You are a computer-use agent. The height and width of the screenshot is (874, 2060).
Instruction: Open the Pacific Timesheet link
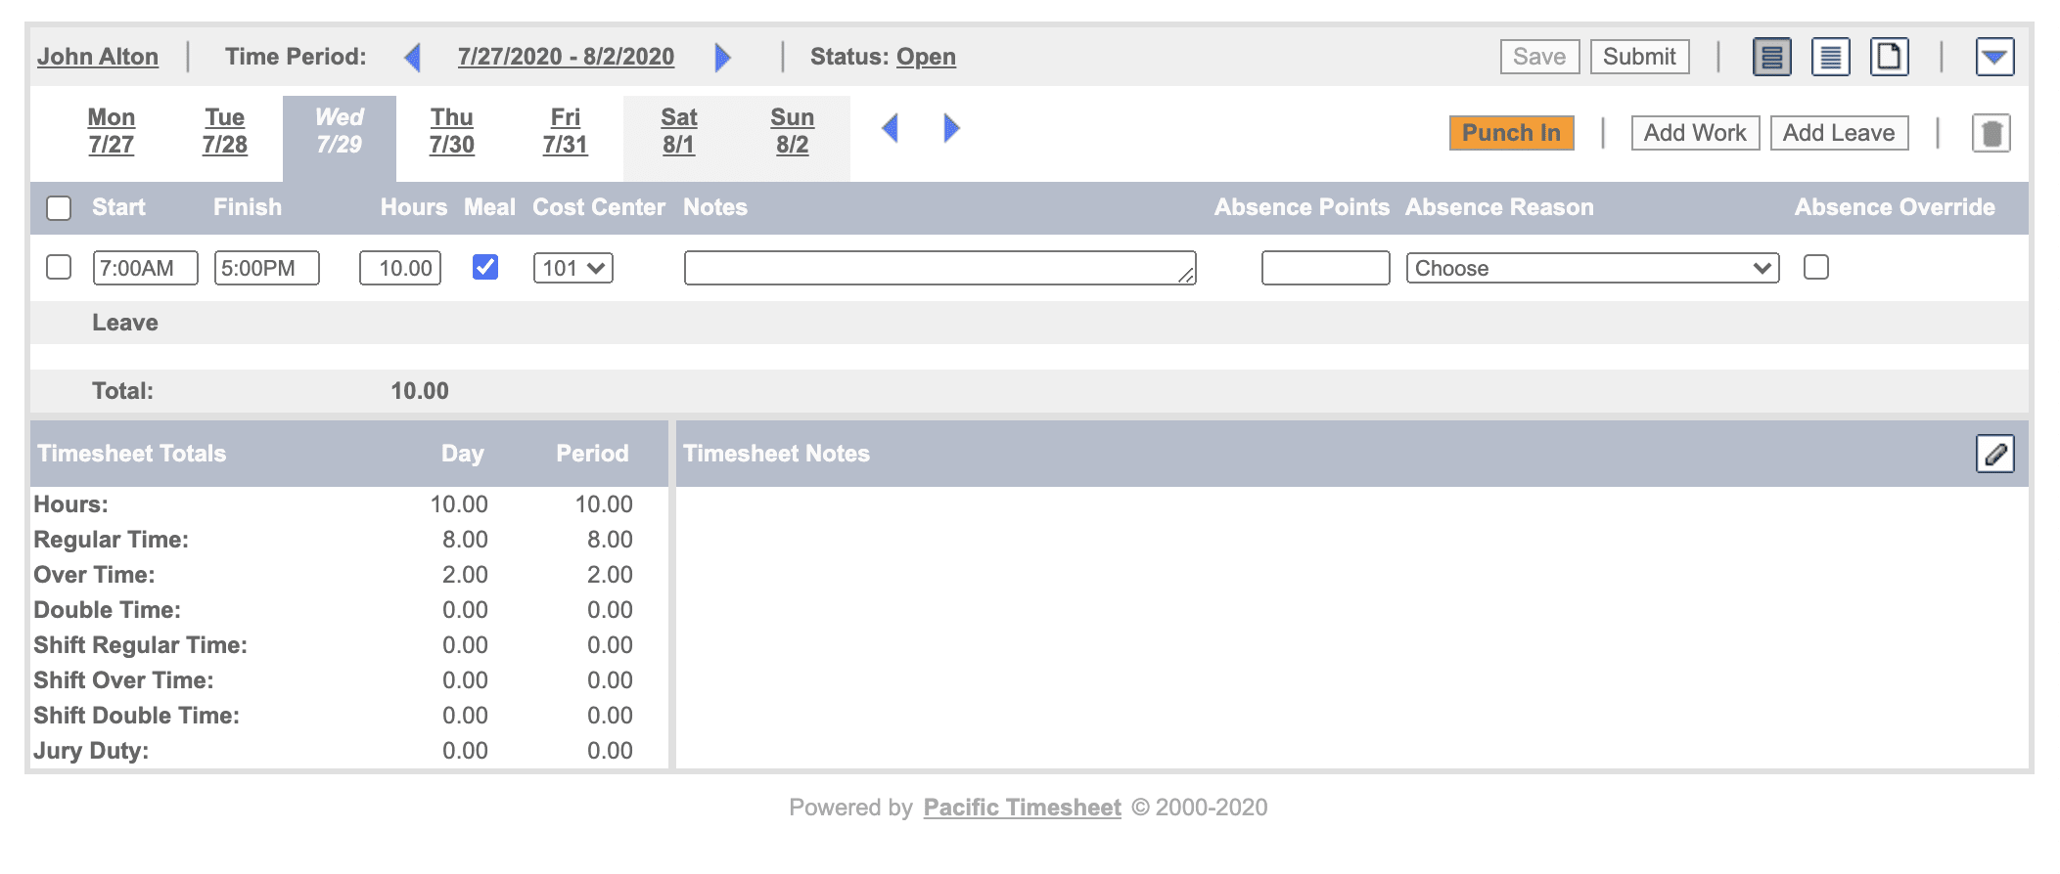(x=1021, y=808)
